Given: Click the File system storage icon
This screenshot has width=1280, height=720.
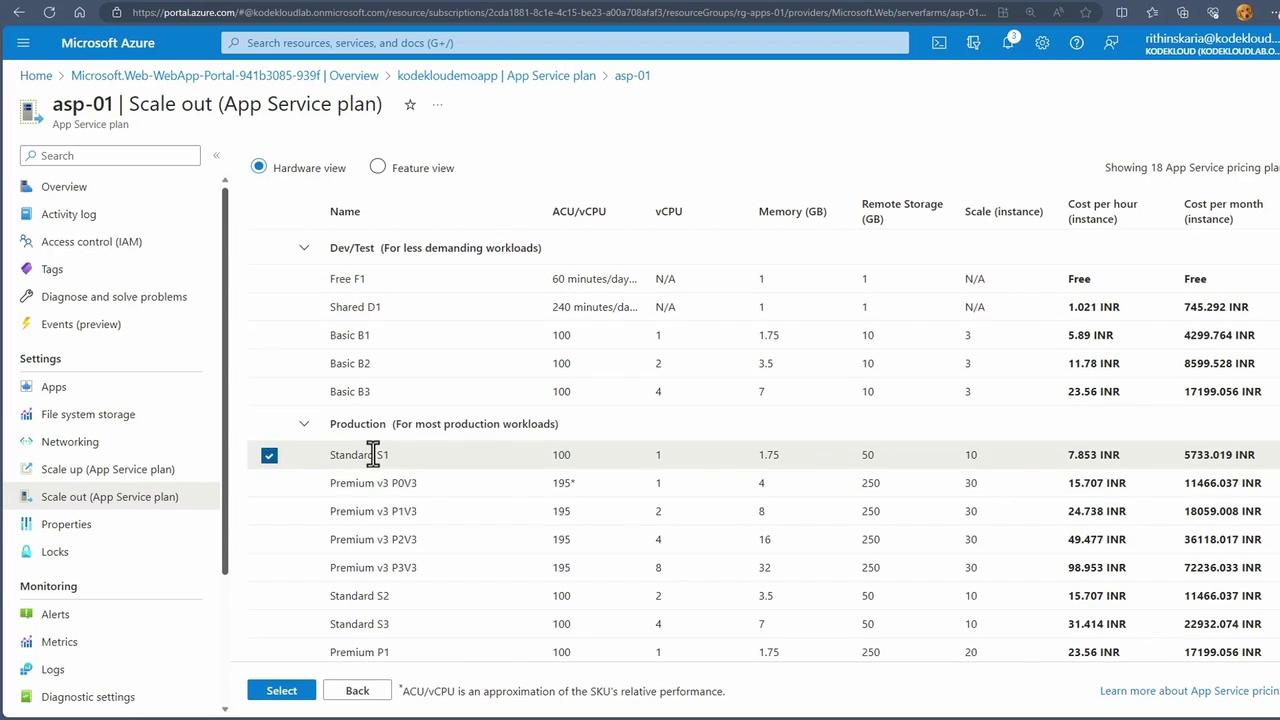Looking at the screenshot, I should pos(27,414).
